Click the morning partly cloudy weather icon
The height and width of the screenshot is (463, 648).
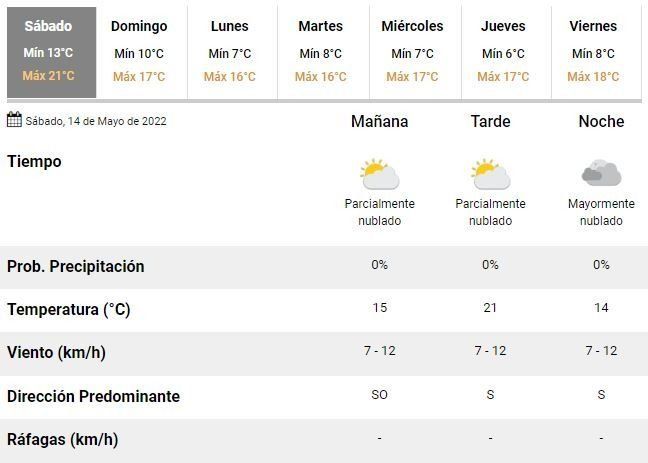pyautogui.click(x=380, y=174)
